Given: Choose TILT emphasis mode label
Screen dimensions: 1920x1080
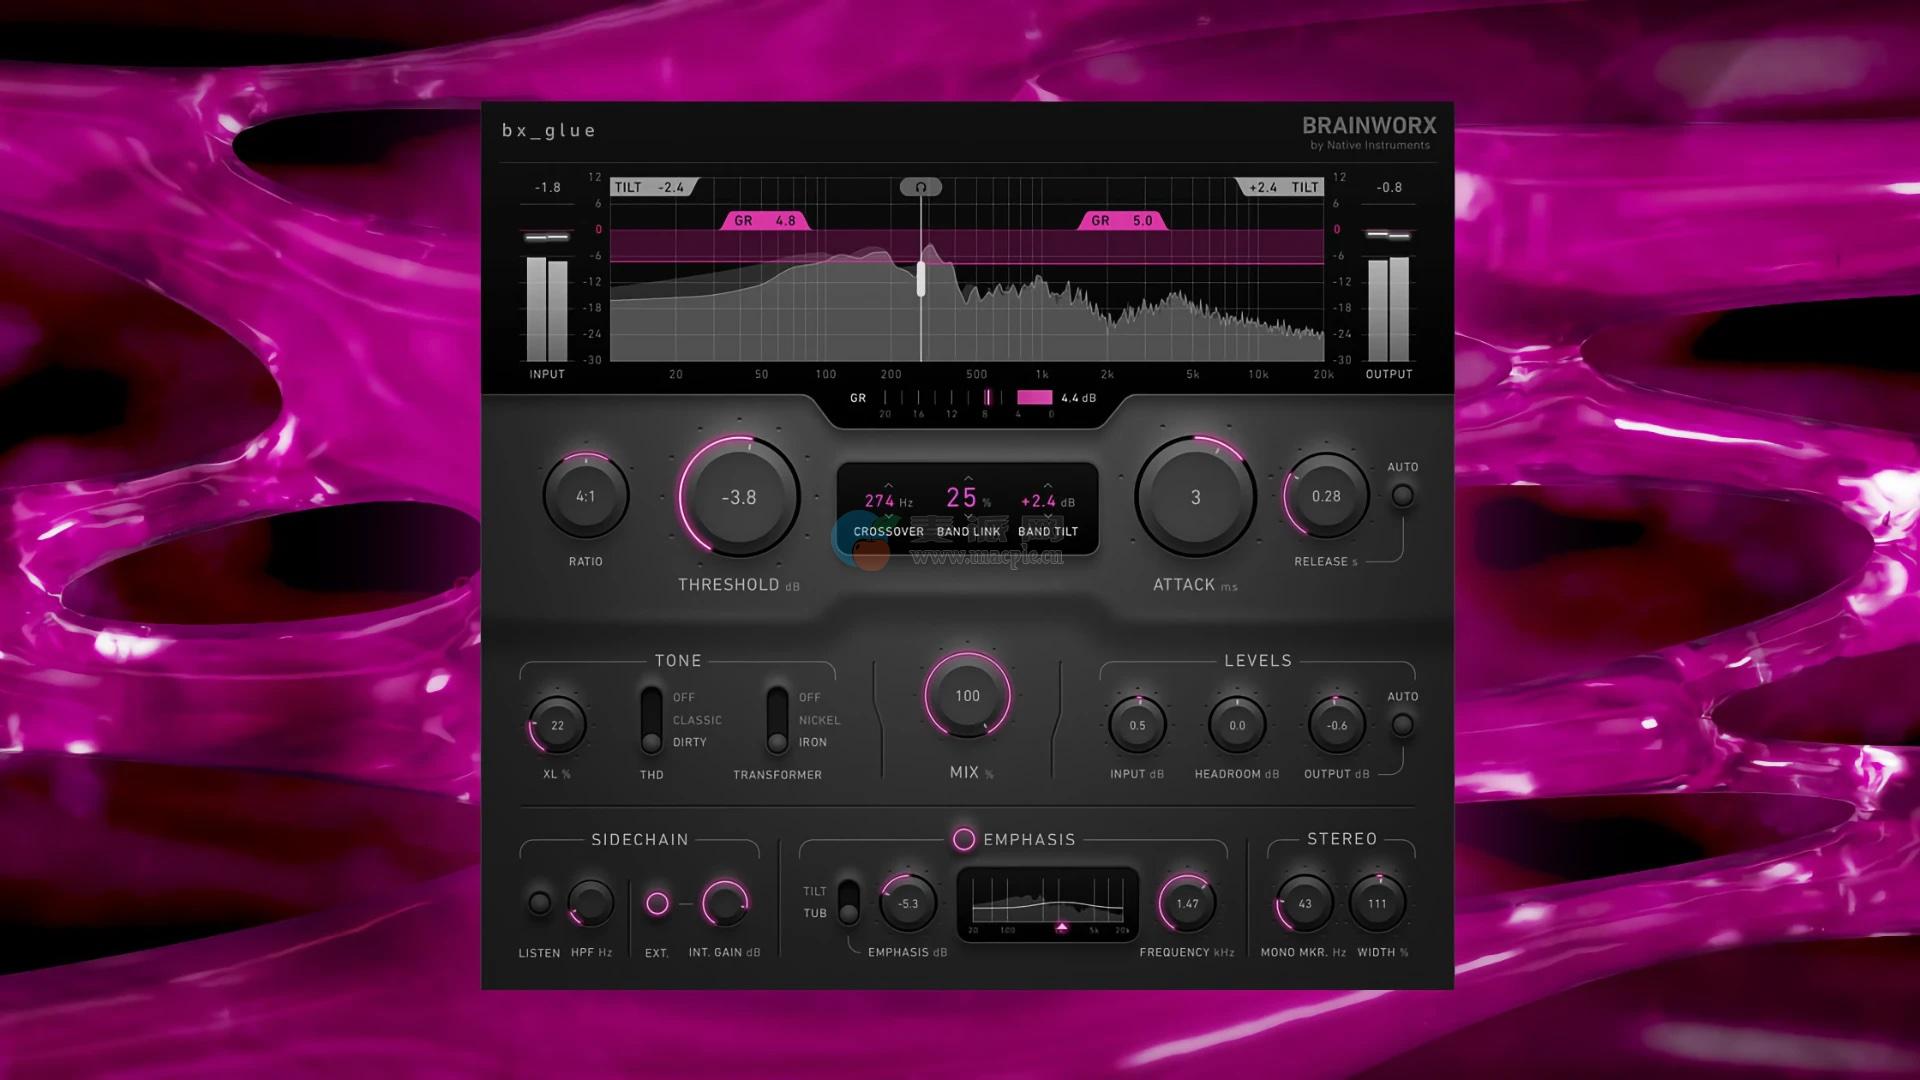Looking at the screenshot, I should point(815,891).
